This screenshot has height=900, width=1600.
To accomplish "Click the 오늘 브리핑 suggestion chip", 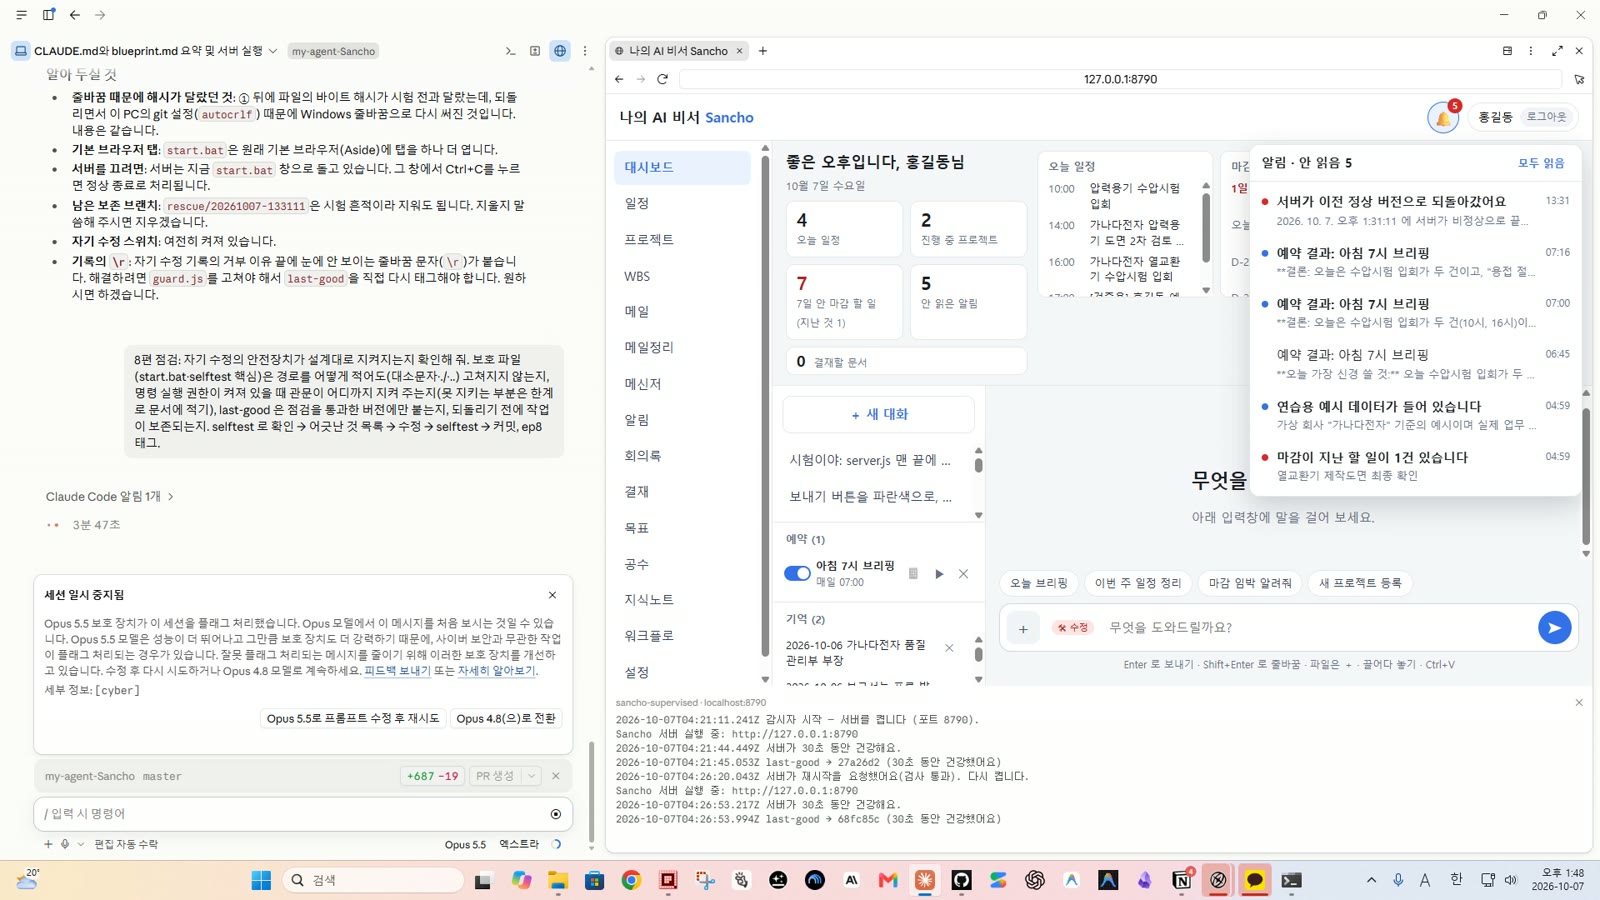I will tap(1038, 583).
